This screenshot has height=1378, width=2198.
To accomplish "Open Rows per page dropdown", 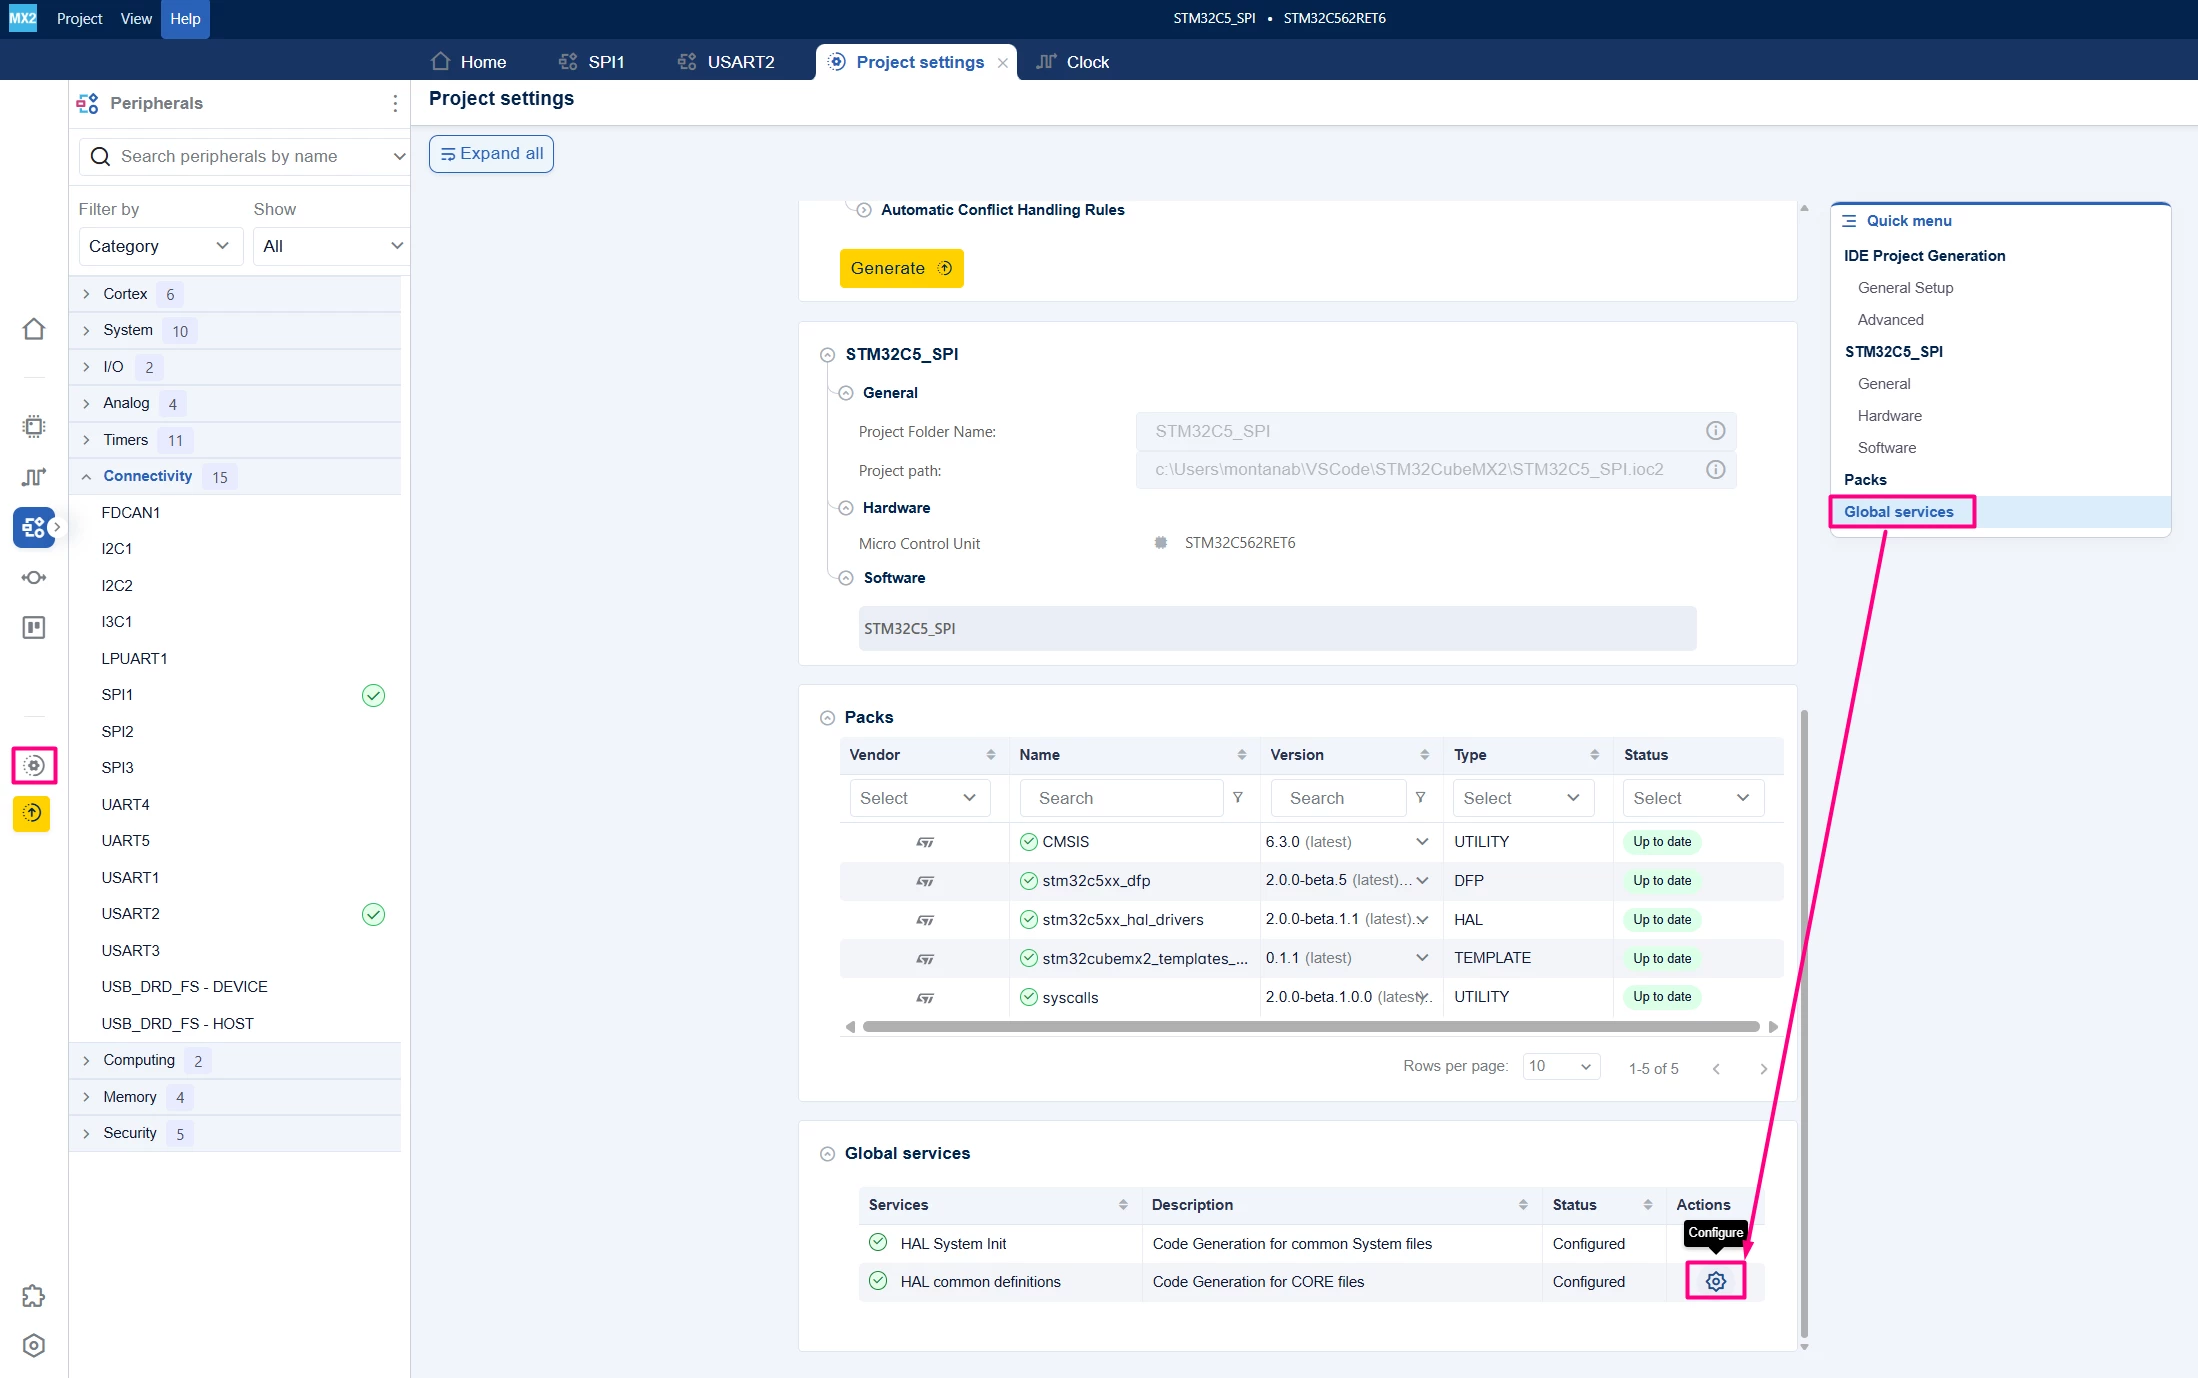I will (x=1561, y=1066).
